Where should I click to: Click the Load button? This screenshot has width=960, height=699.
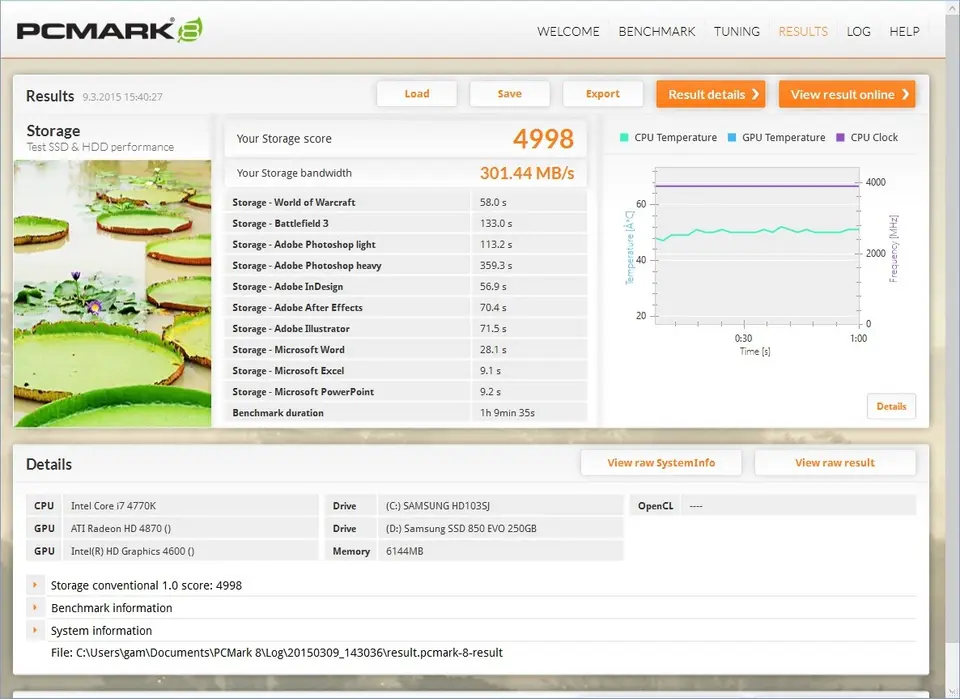pyautogui.click(x=417, y=94)
